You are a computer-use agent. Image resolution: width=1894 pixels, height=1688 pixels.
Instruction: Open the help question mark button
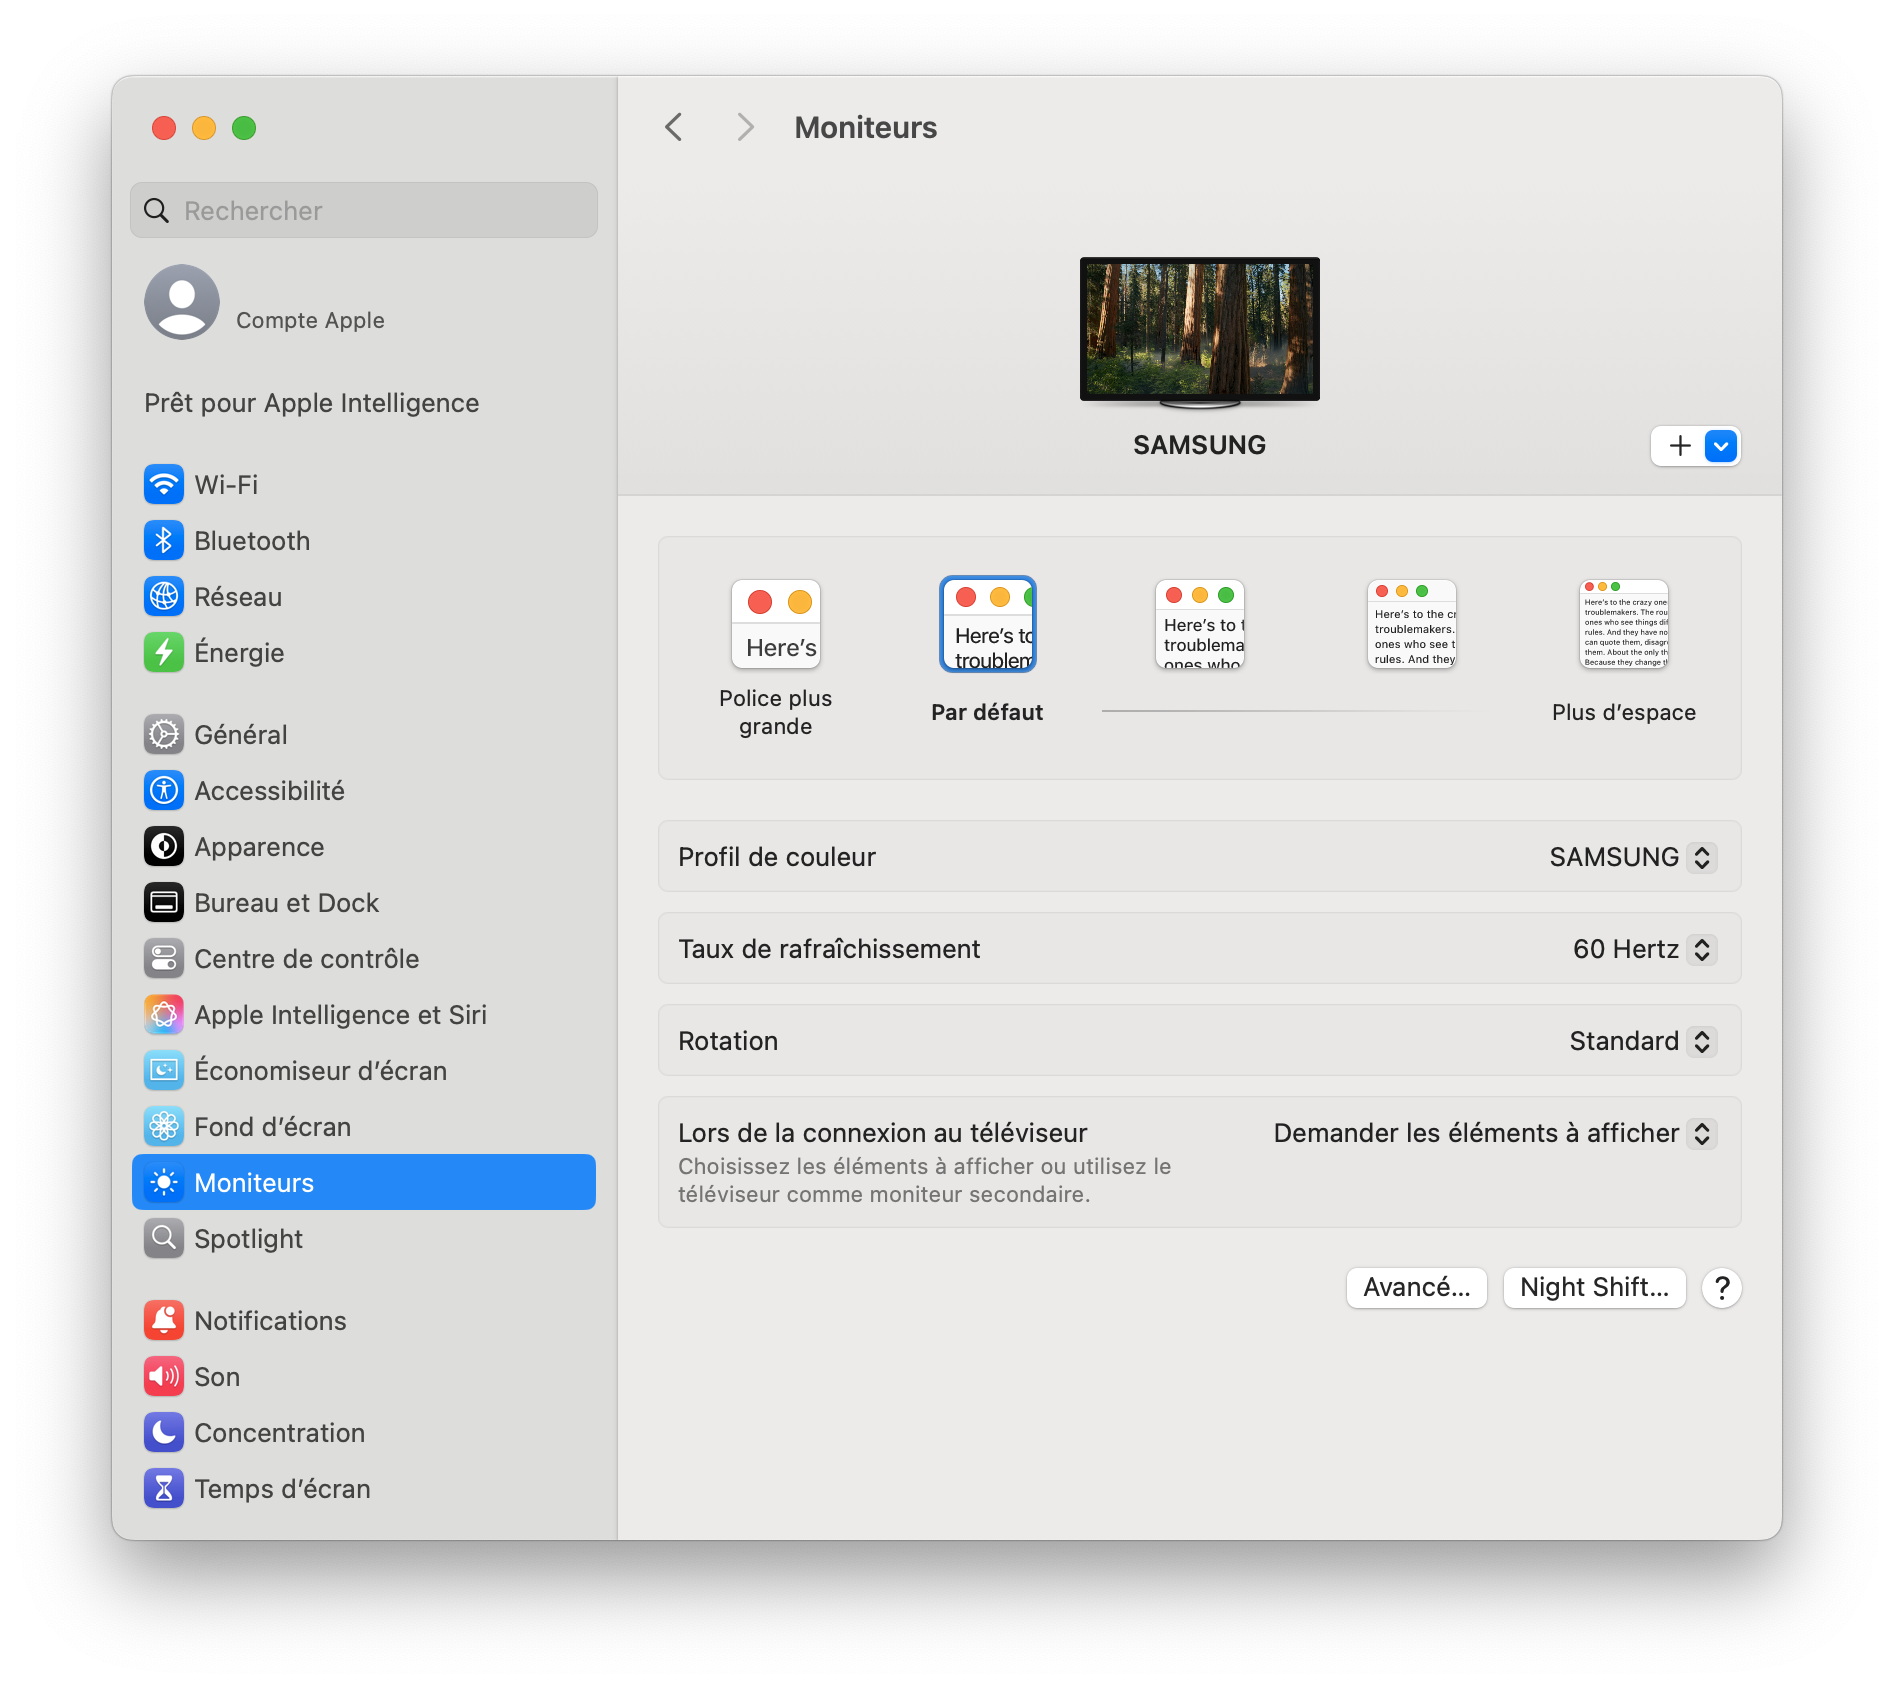click(1722, 1288)
